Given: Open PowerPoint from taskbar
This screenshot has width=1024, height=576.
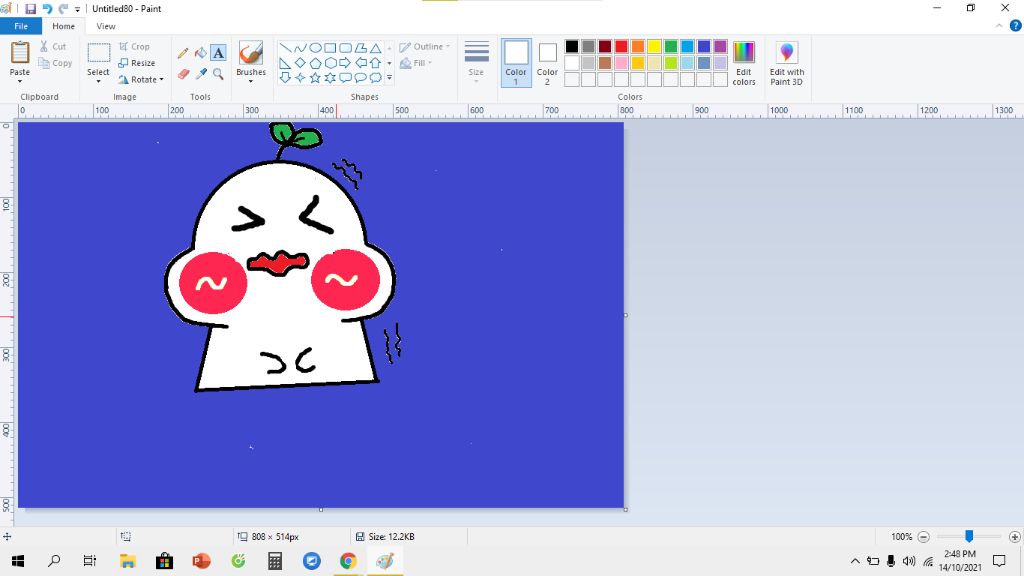Looking at the screenshot, I should [x=201, y=561].
